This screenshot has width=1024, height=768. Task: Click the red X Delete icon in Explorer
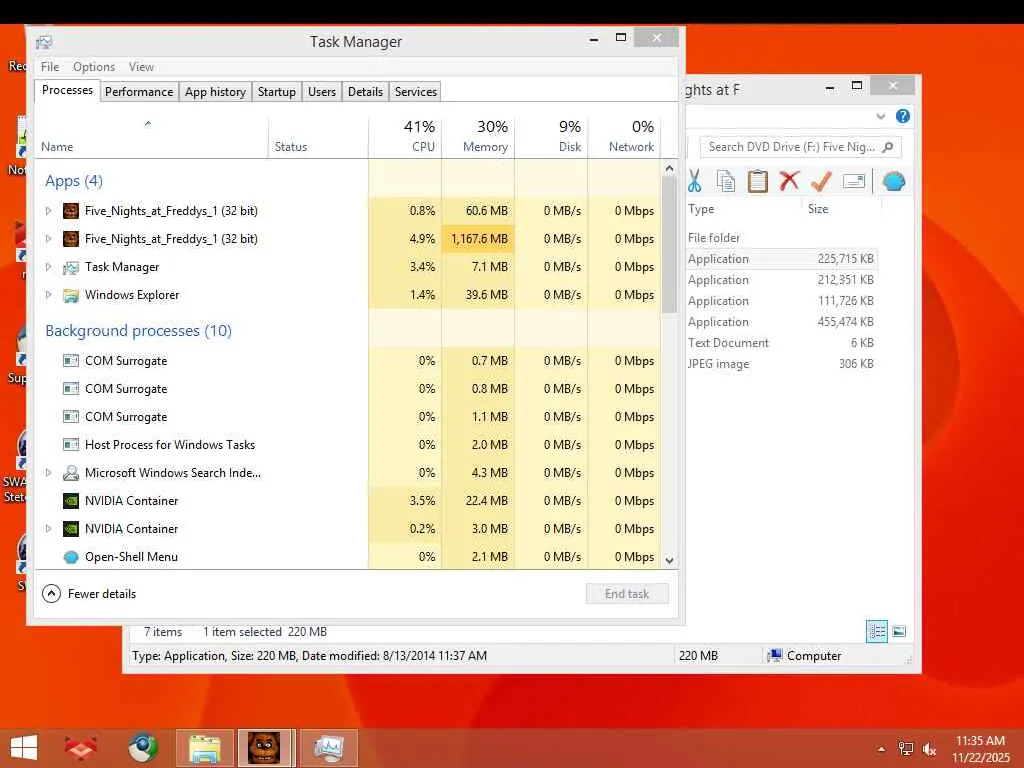(789, 180)
